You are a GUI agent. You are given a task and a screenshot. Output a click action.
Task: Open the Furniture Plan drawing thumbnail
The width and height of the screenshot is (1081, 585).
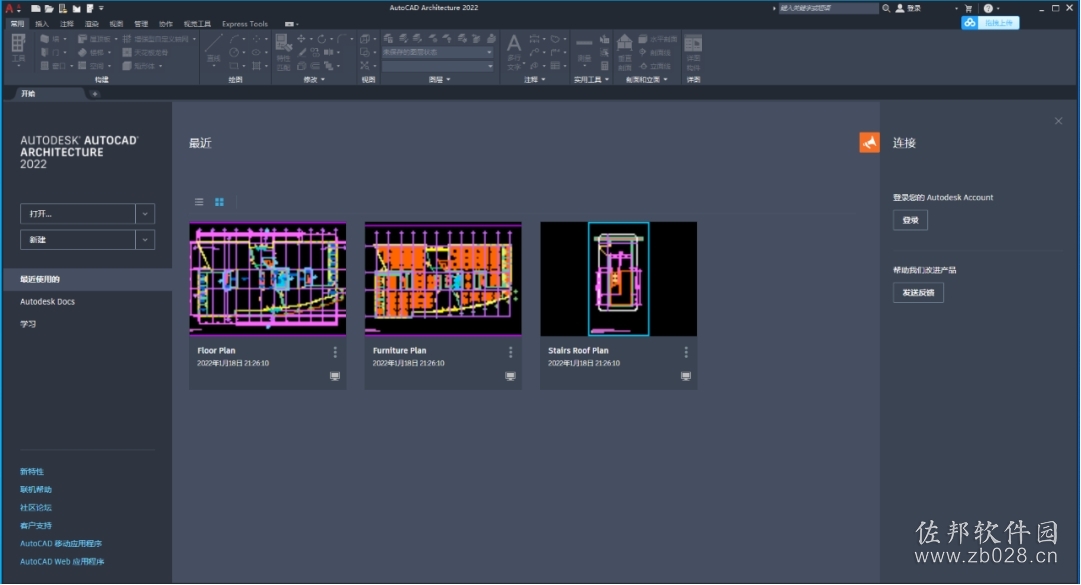point(443,279)
